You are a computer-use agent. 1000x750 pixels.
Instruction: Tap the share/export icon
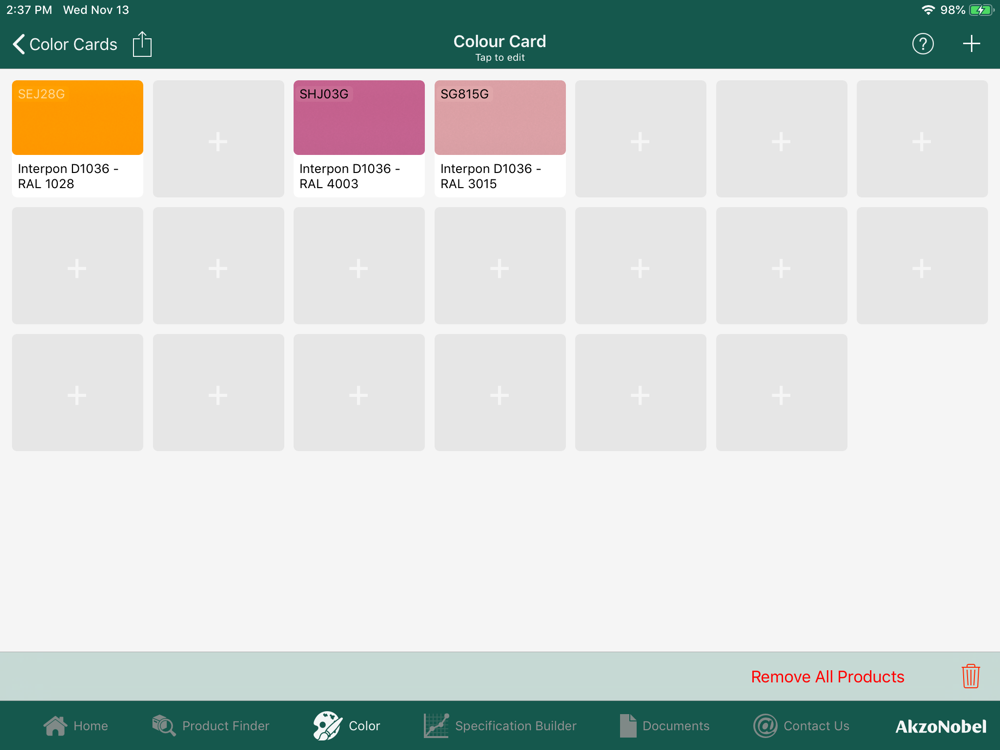click(x=142, y=45)
